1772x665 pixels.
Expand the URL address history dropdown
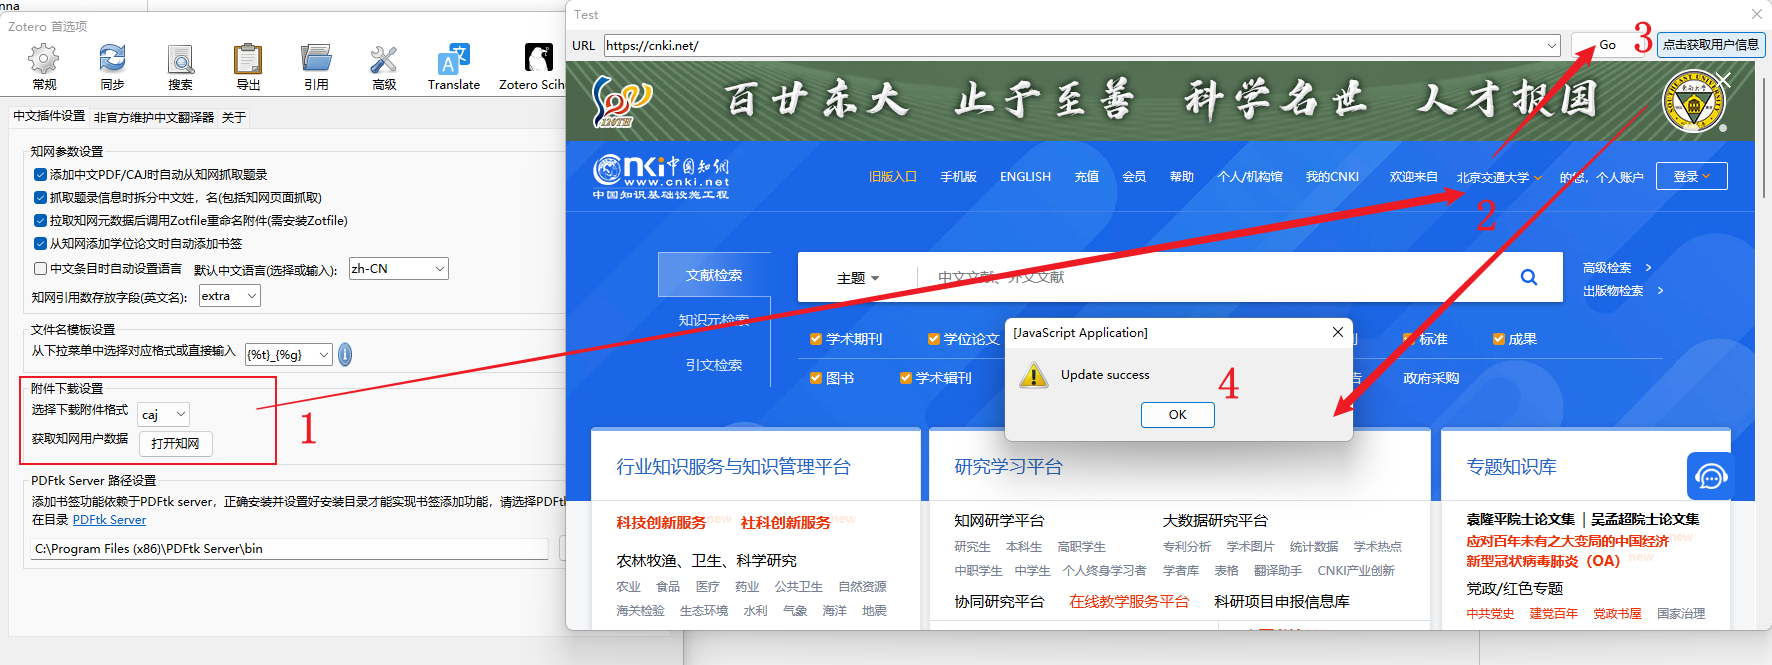click(1552, 45)
